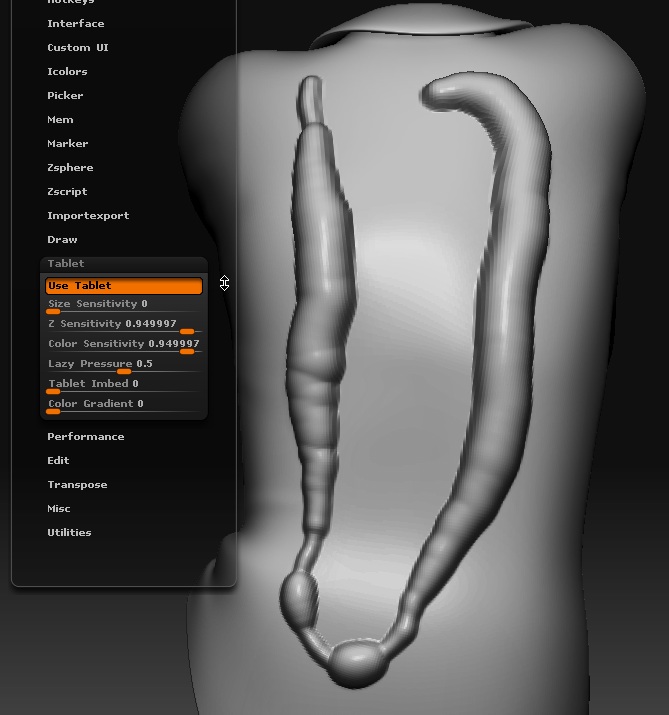The image size is (669, 715).
Task: Expand the Picker section
Action: coord(65,96)
